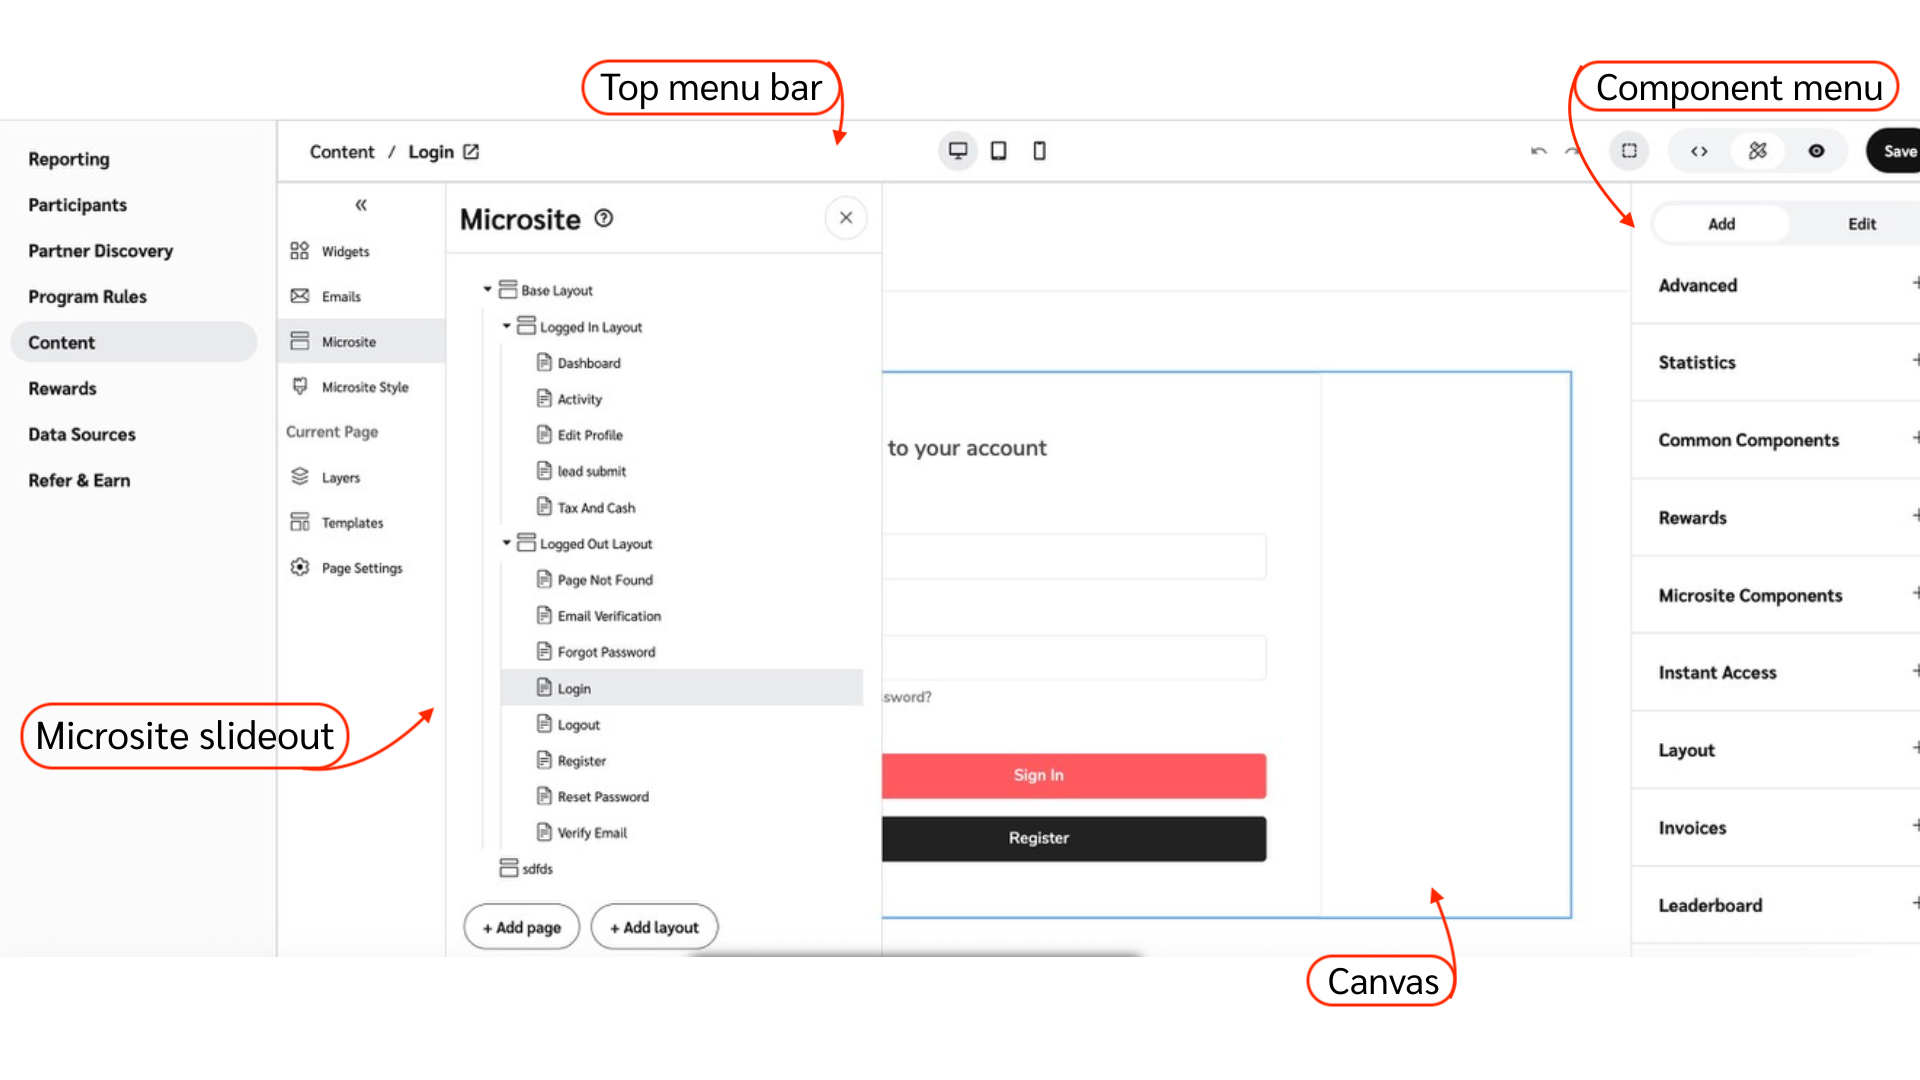
Task: Click the Add page button
Action: point(521,927)
